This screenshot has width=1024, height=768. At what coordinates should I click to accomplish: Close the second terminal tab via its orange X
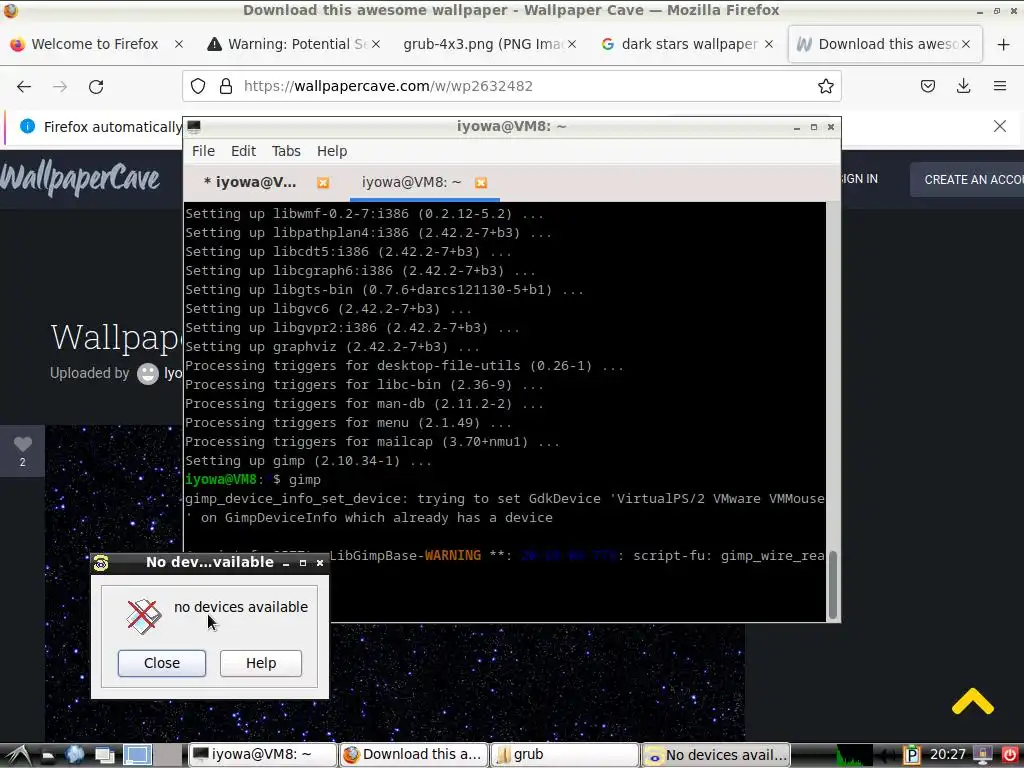point(481,183)
